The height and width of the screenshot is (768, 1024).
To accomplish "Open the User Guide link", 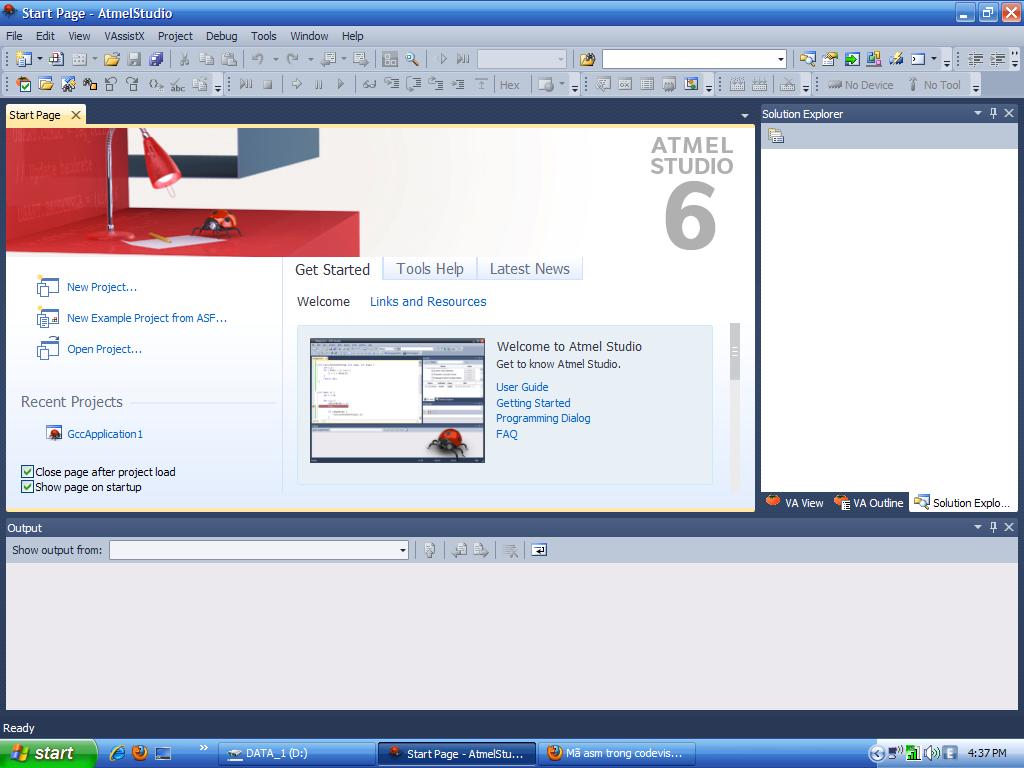I will (x=522, y=387).
